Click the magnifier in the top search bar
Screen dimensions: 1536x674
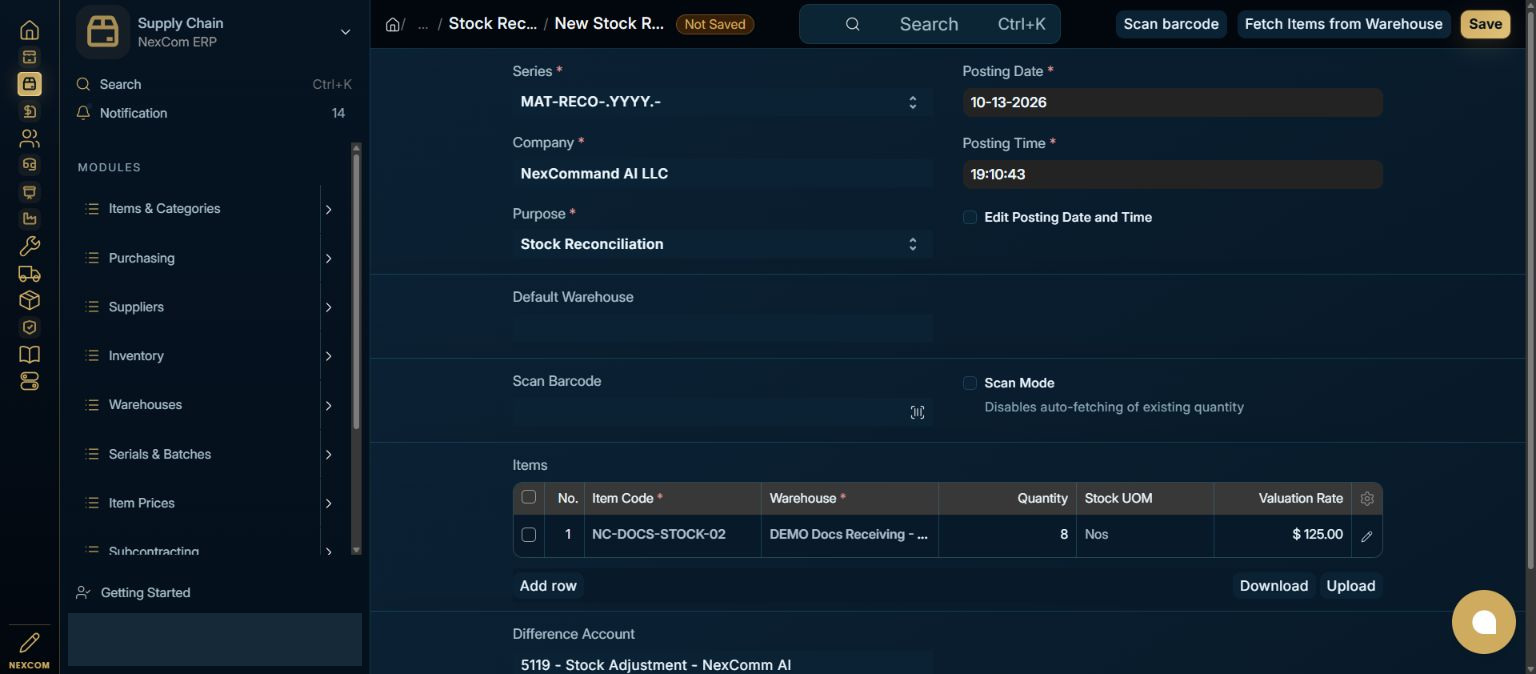pos(852,24)
